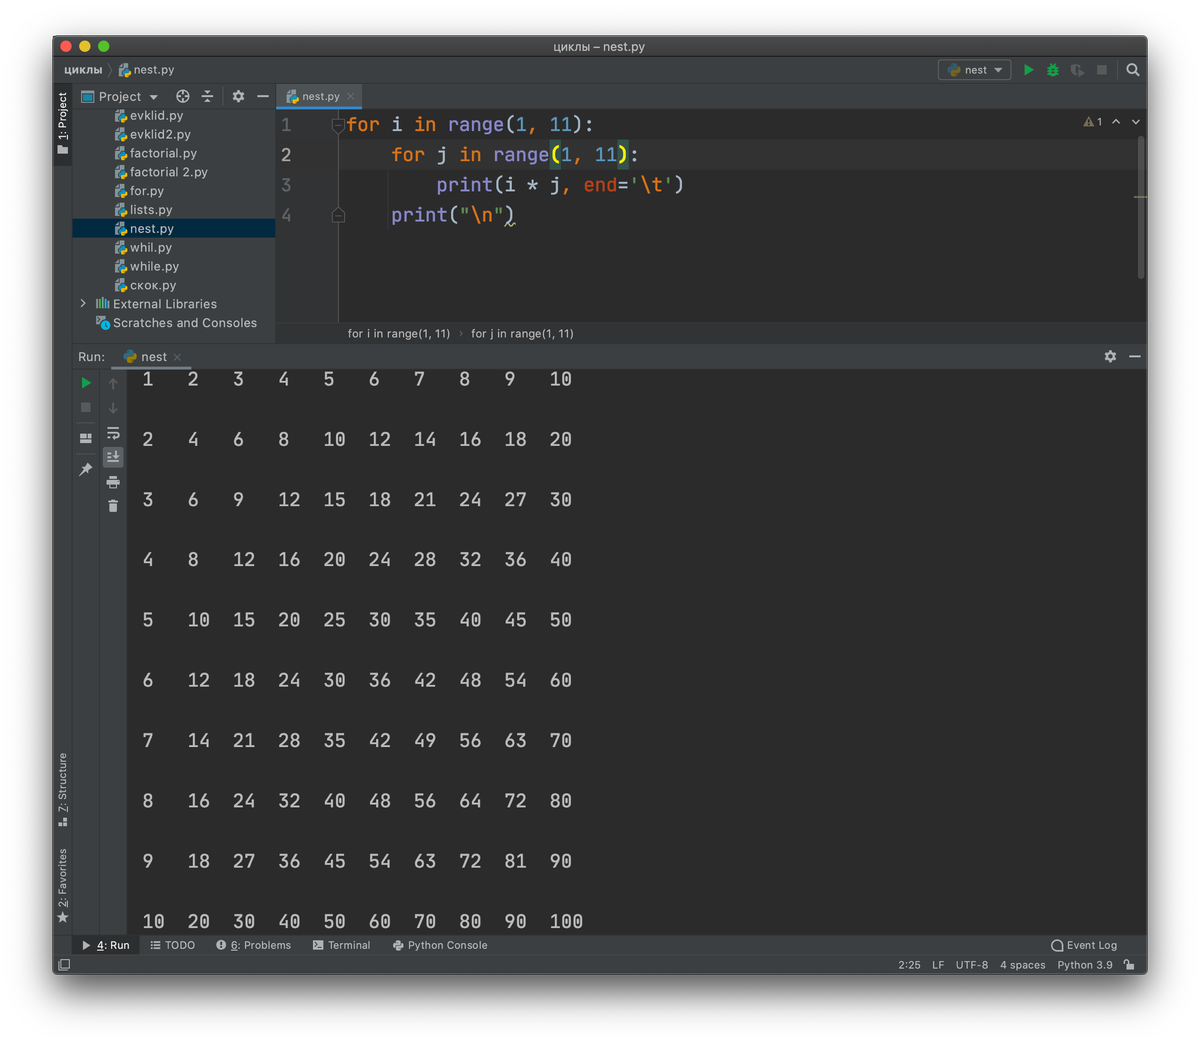Open Python Console tool window
This screenshot has height=1044, width=1200.
point(440,945)
